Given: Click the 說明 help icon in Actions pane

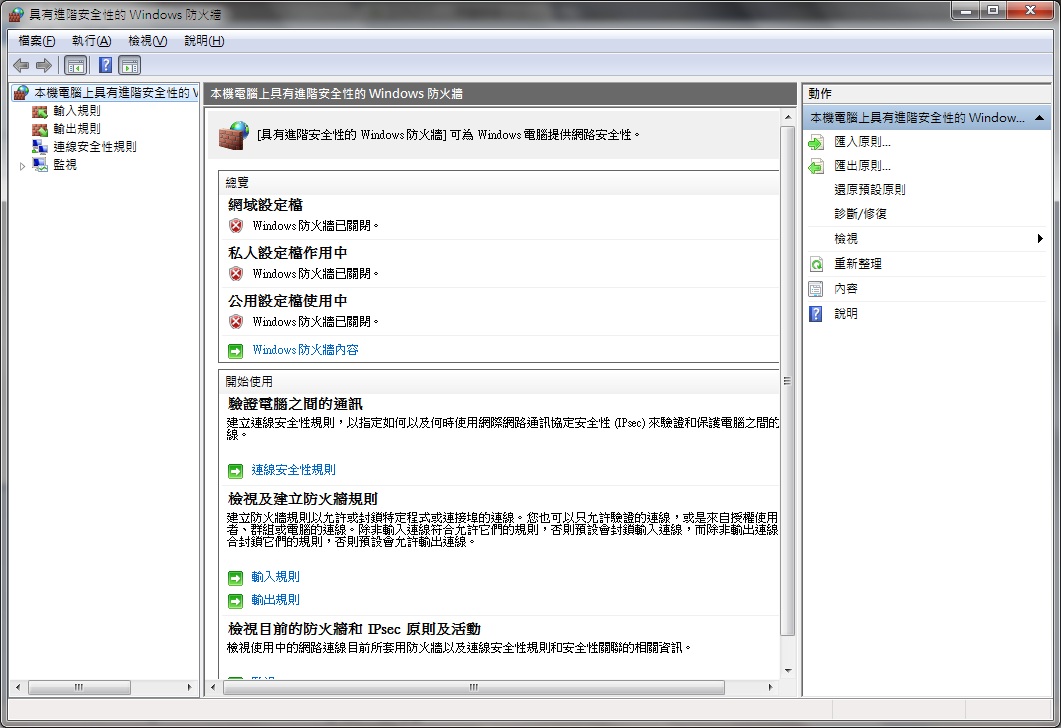Looking at the screenshot, I should click(x=816, y=314).
